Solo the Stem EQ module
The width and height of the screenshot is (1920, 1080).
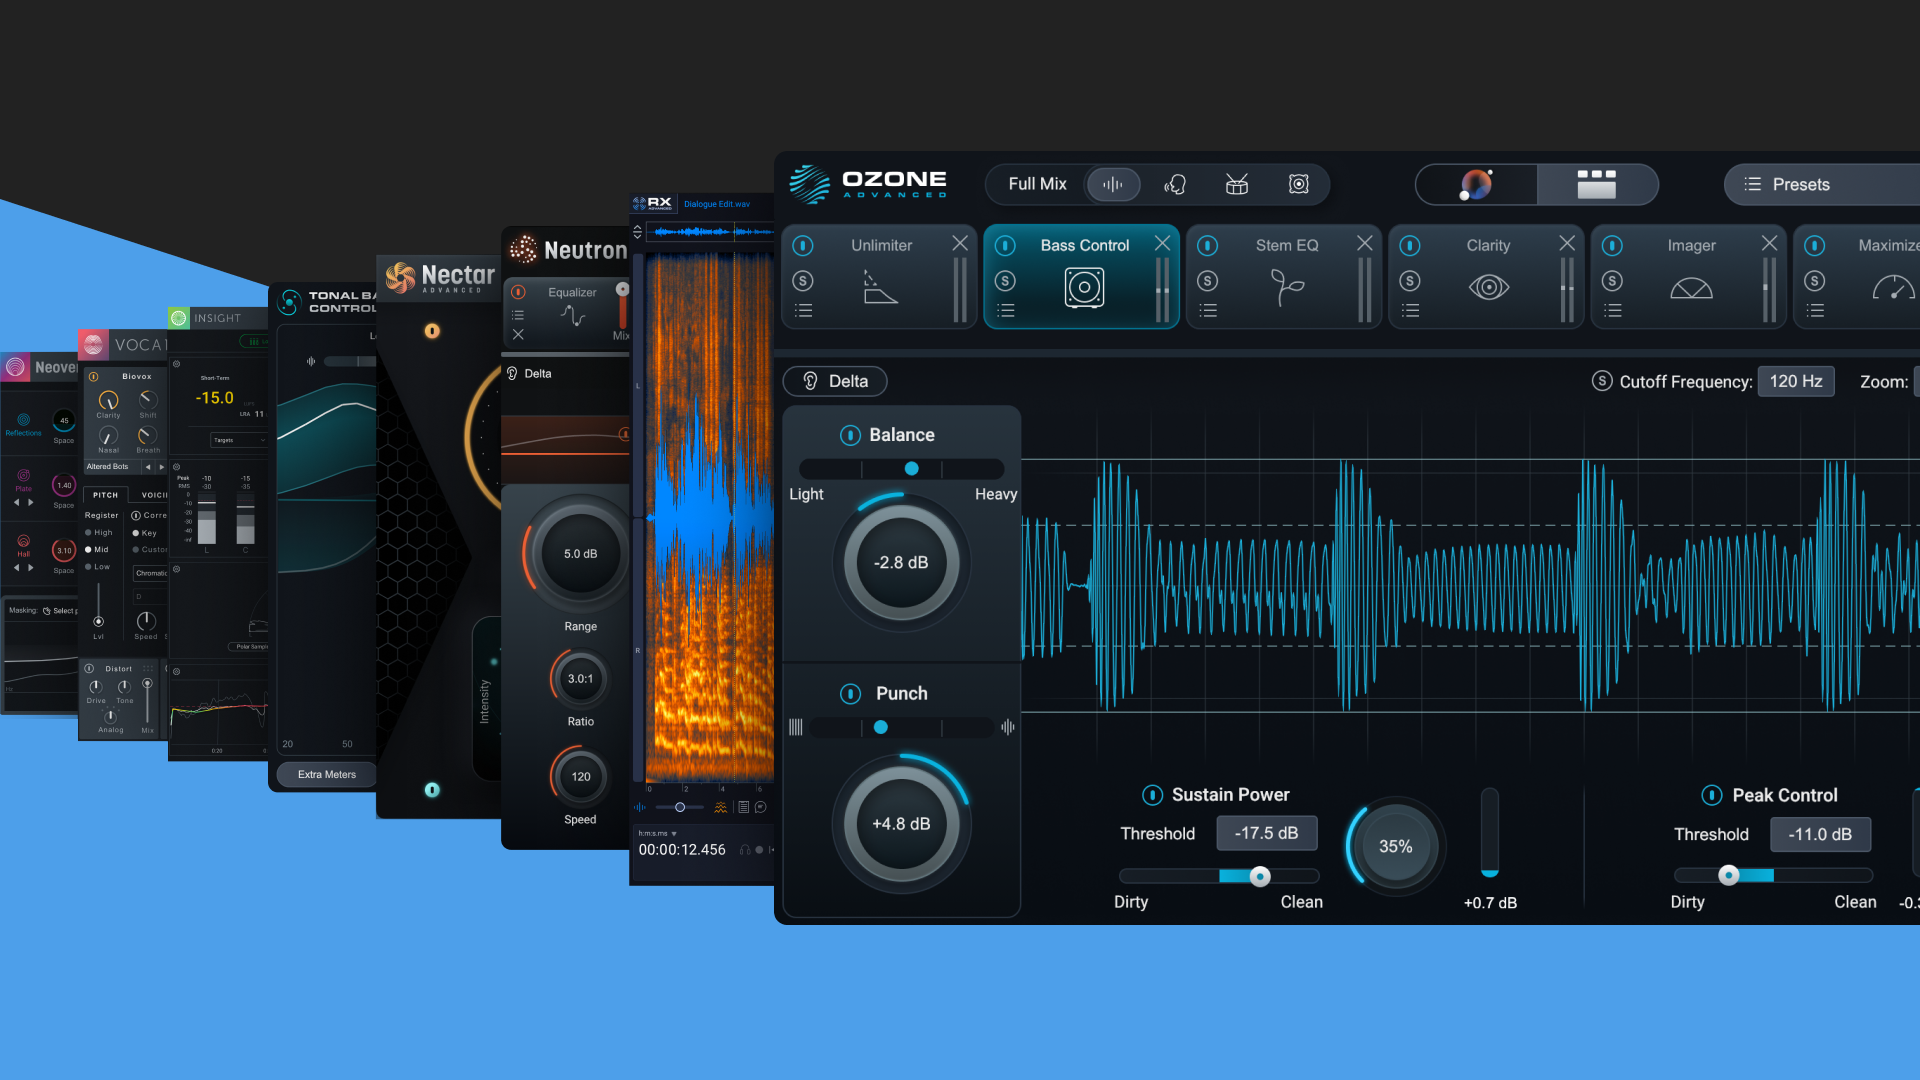tap(1208, 281)
